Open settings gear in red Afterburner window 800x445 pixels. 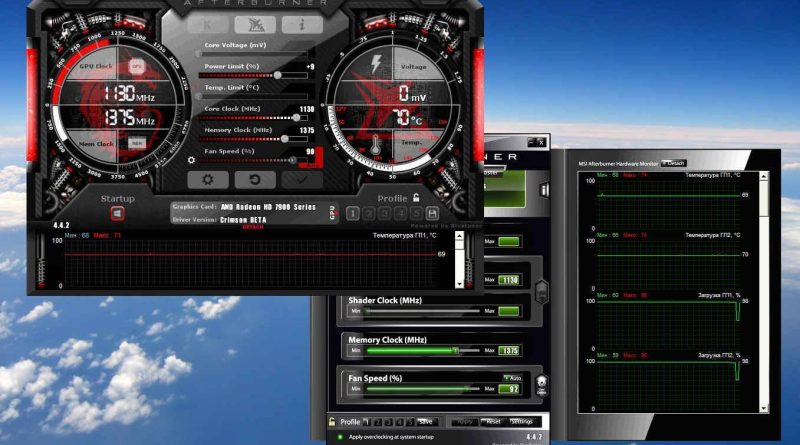[x=208, y=180]
